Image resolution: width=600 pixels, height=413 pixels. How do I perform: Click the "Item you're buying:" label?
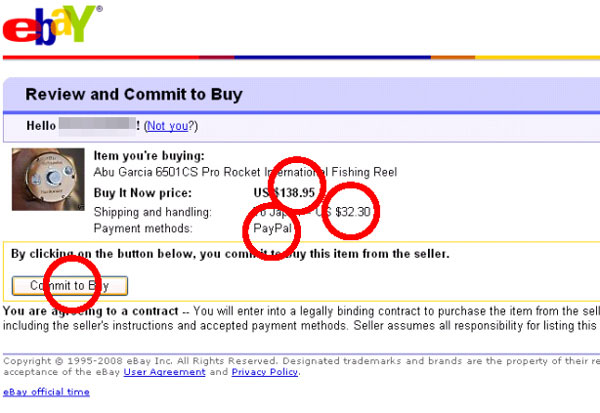coord(148,155)
